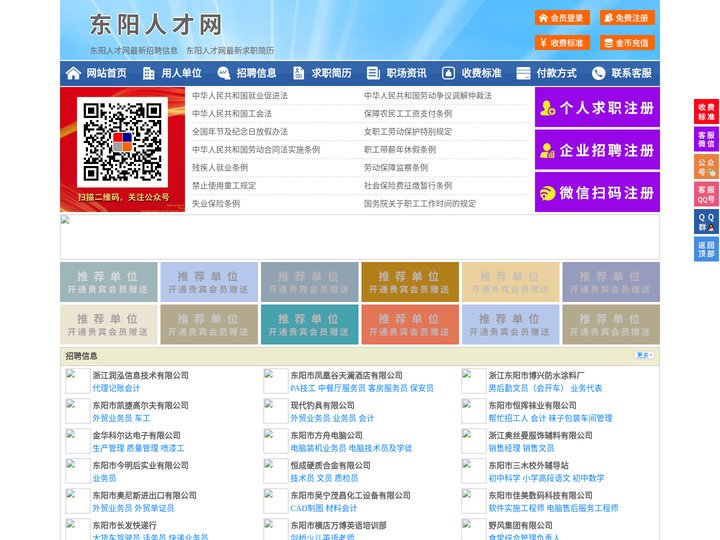Open the 网站首页 menu item
Screen dimensions: 720x540
(106, 73)
